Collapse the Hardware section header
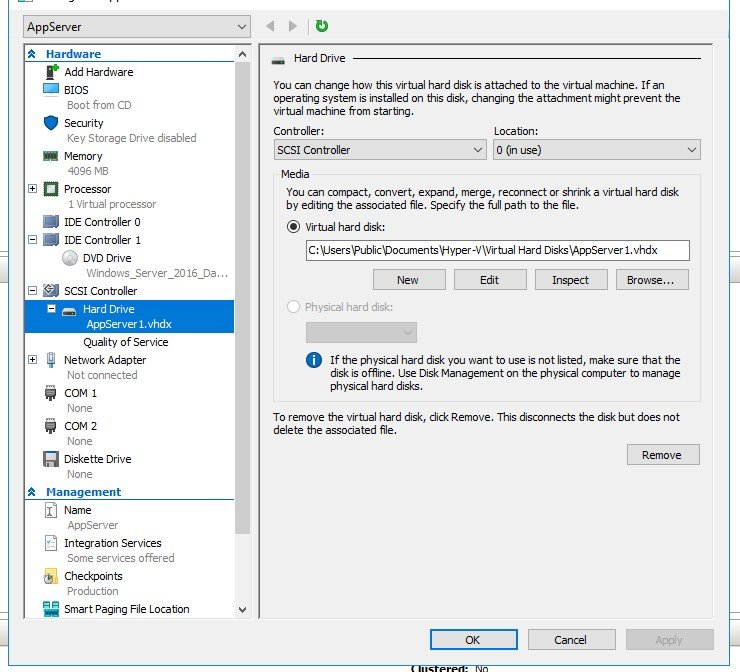The width and height of the screenshot is (740, 672). [33, 54]
